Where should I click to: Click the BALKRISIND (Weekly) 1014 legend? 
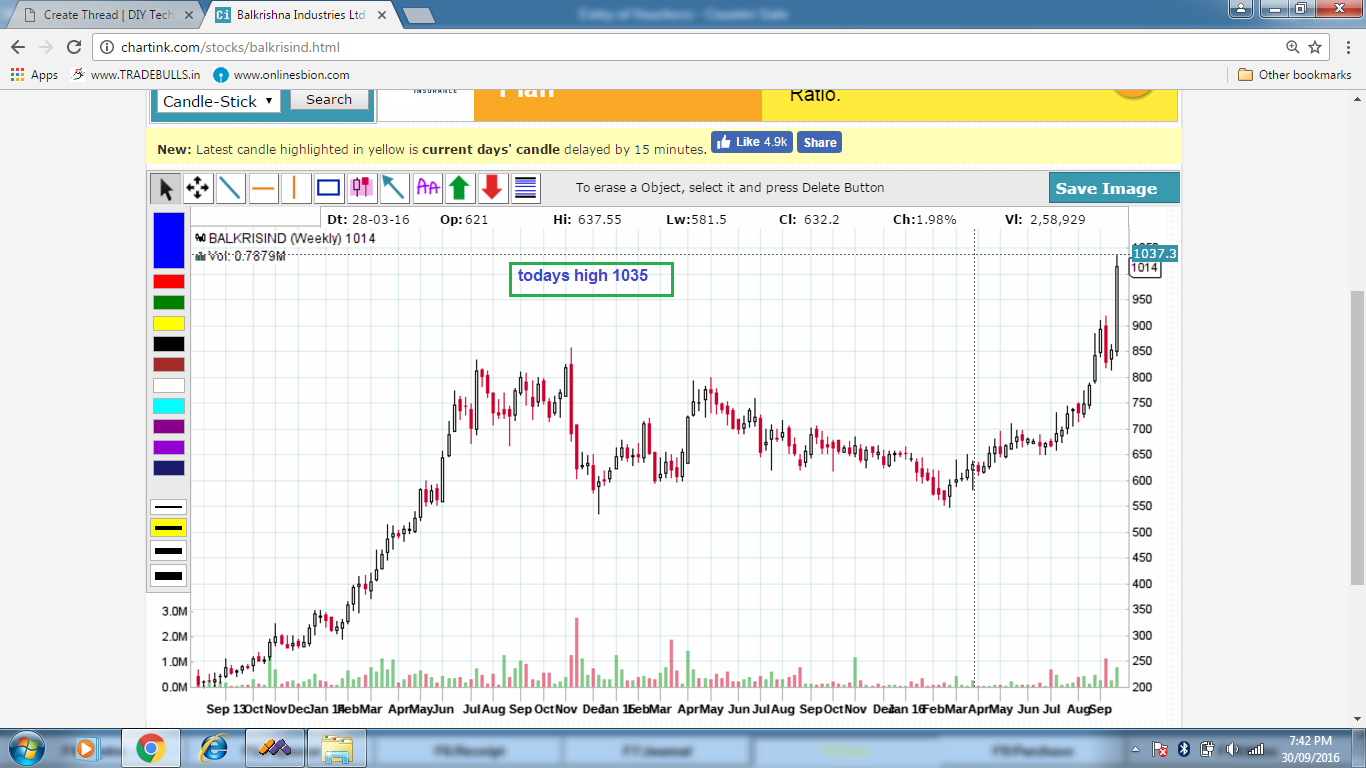click(285, 238)
